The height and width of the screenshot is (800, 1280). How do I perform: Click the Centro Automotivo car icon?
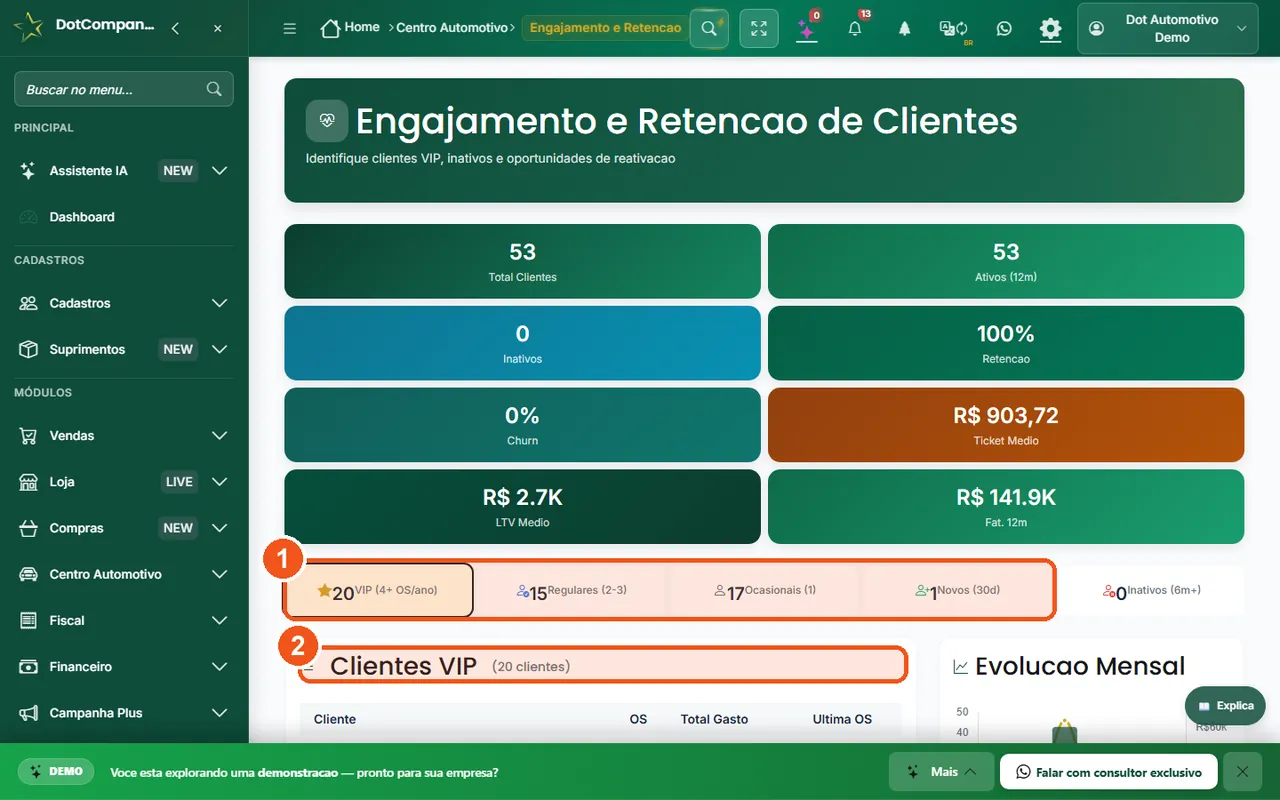click(x=28, y=574)
